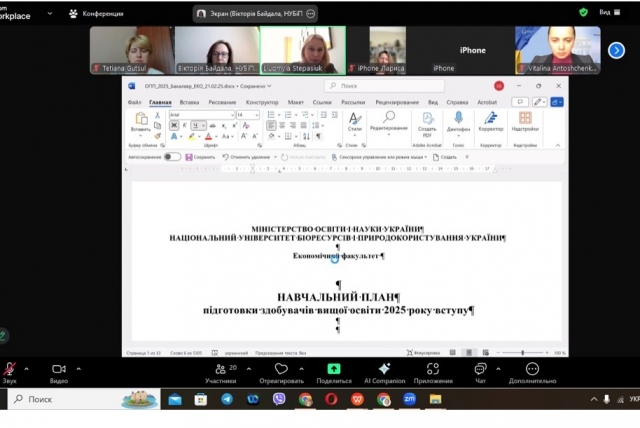Click React (Отреагировать) button
640x428 pixels.
281,373
